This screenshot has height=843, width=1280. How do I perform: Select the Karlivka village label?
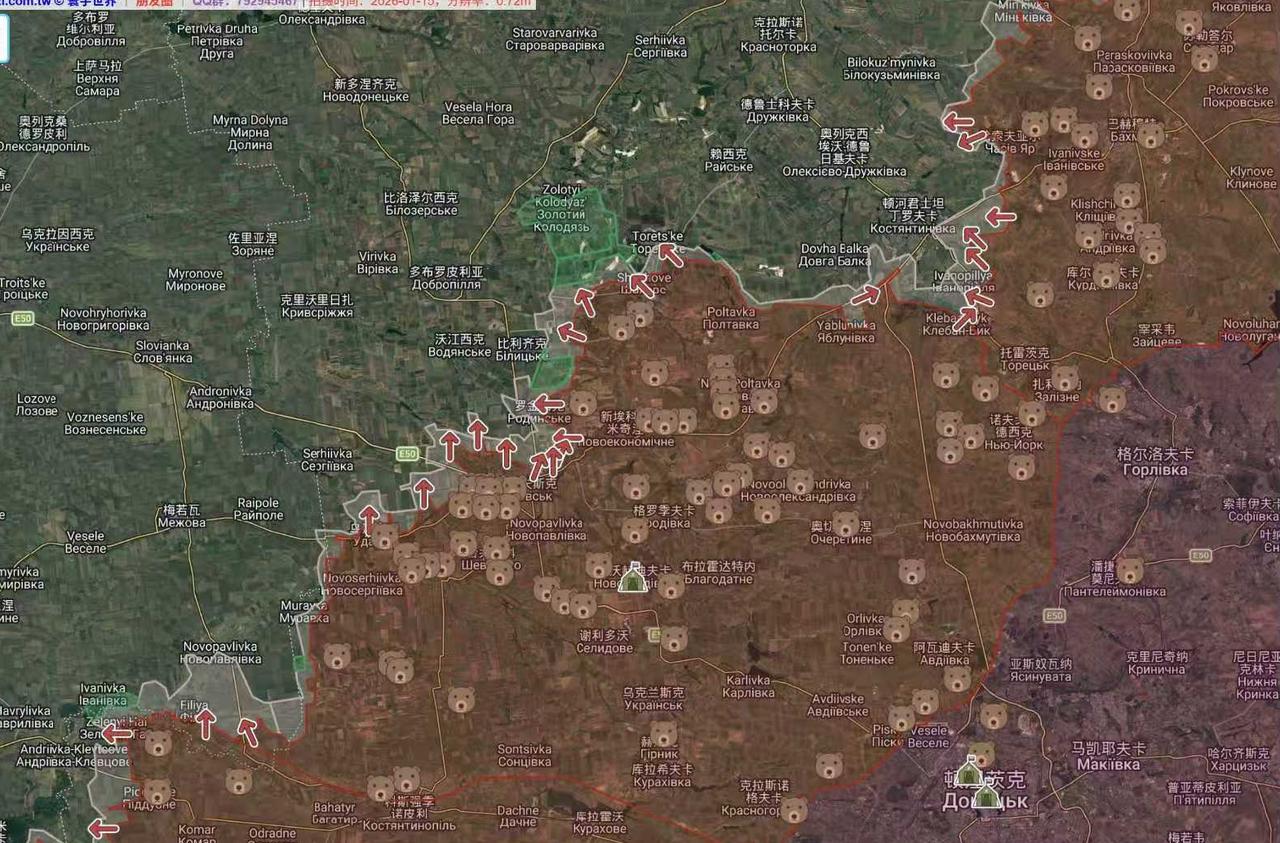click(x=749, y=686)
